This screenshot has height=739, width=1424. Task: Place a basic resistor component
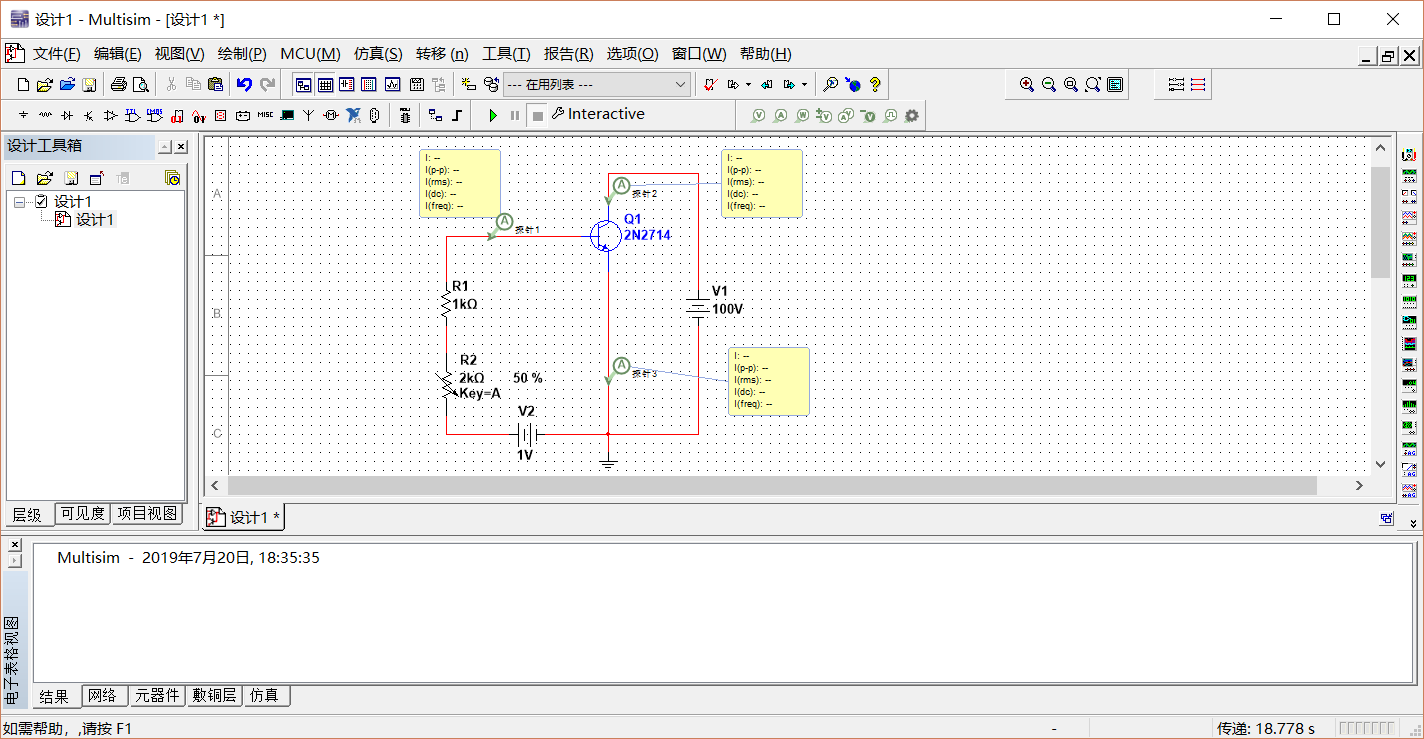46,115
